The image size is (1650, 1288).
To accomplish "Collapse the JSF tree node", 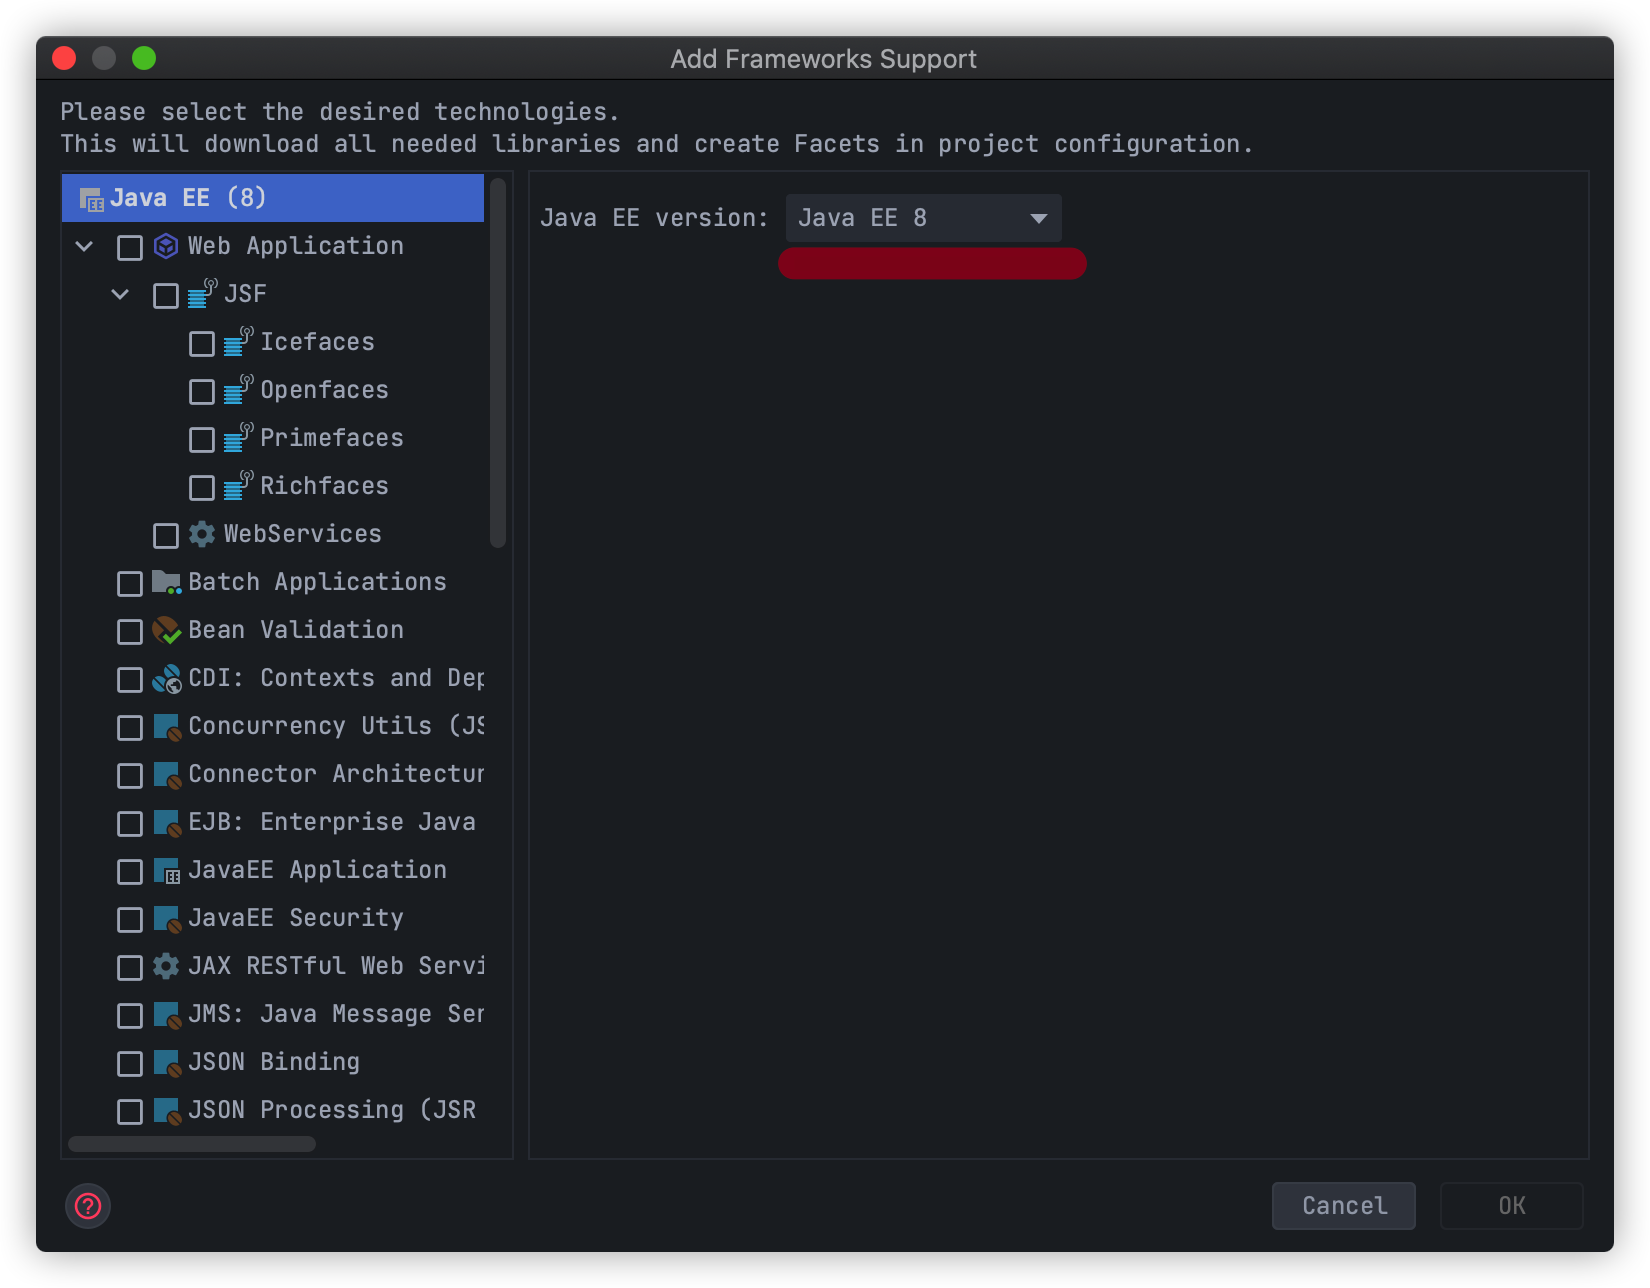I will pyautogui.click(x=120, y=294).
